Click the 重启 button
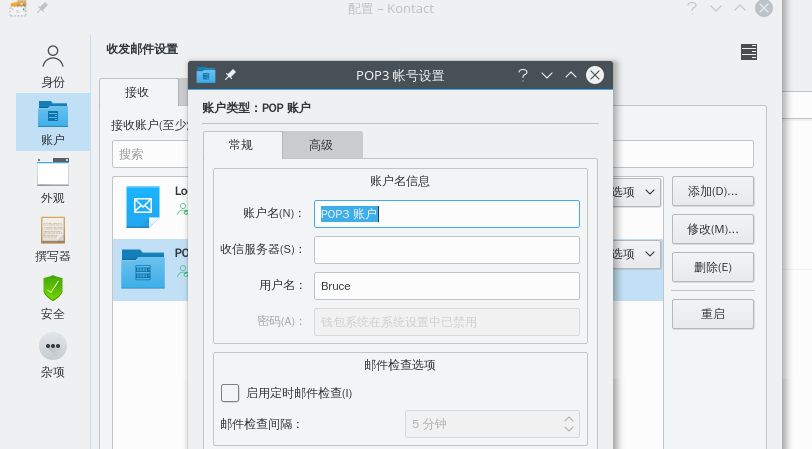The image size is (812, 449). tap(713, 314)
